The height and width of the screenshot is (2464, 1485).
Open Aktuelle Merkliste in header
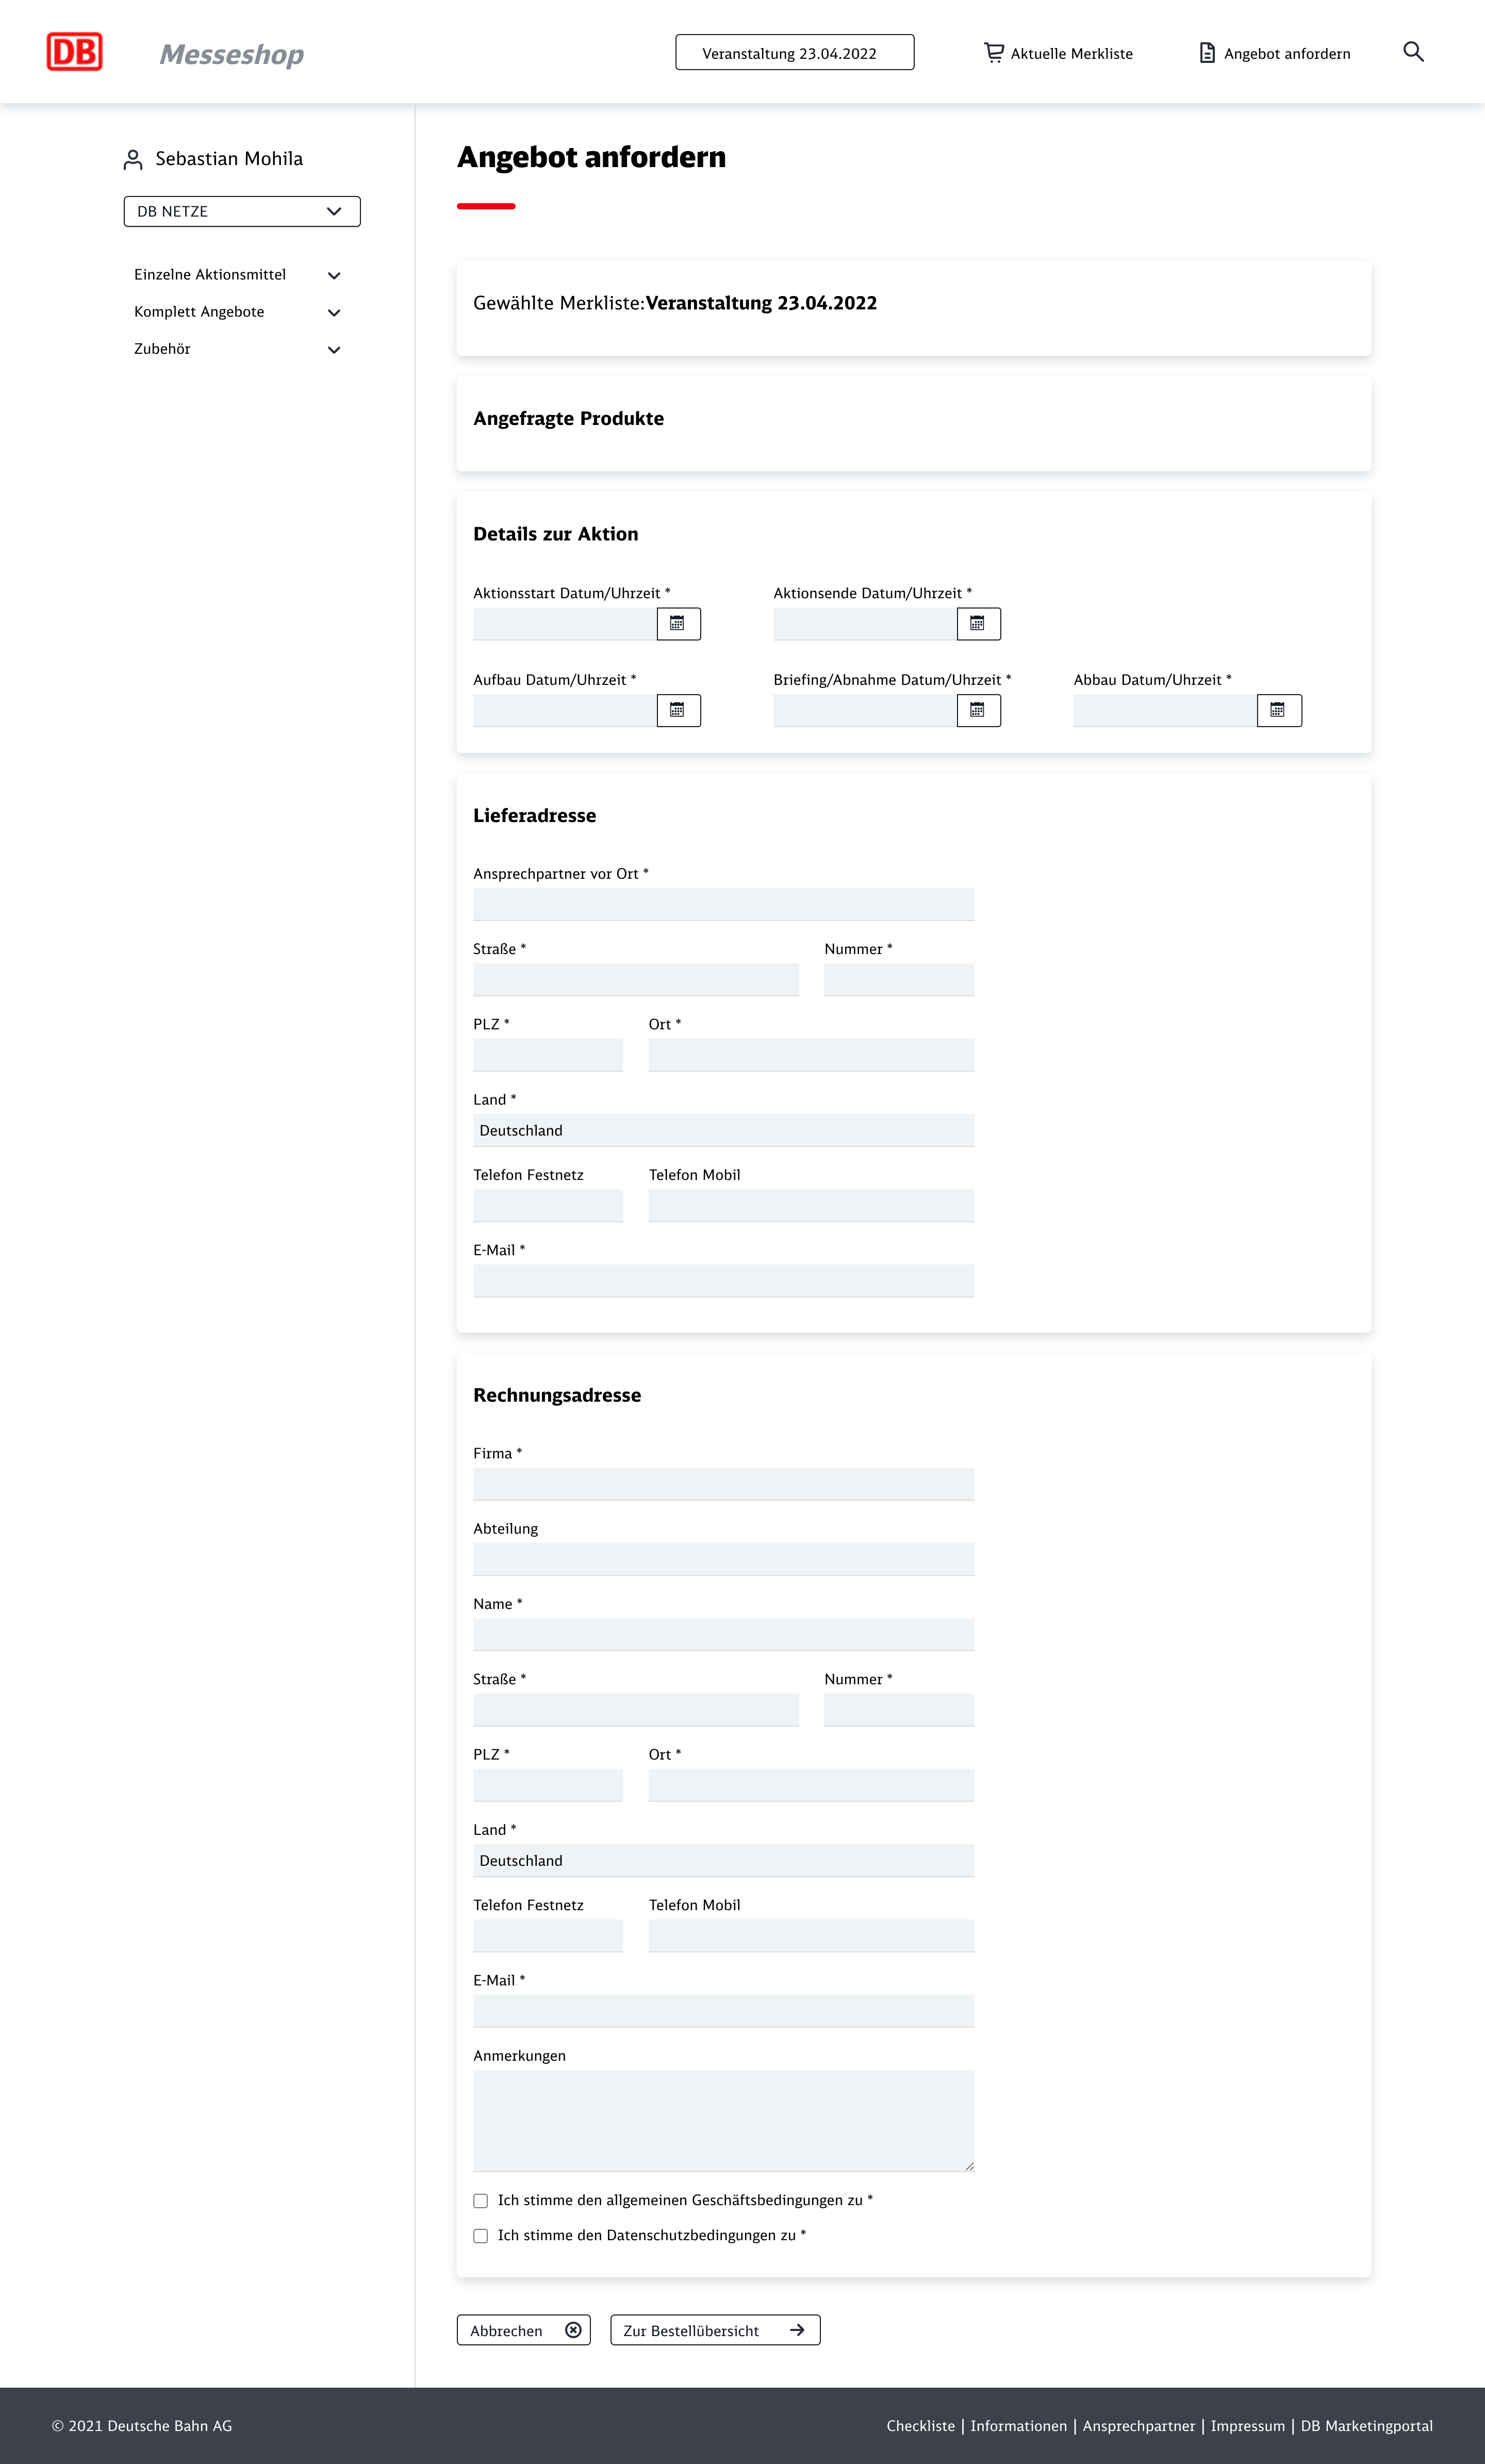1059,54
